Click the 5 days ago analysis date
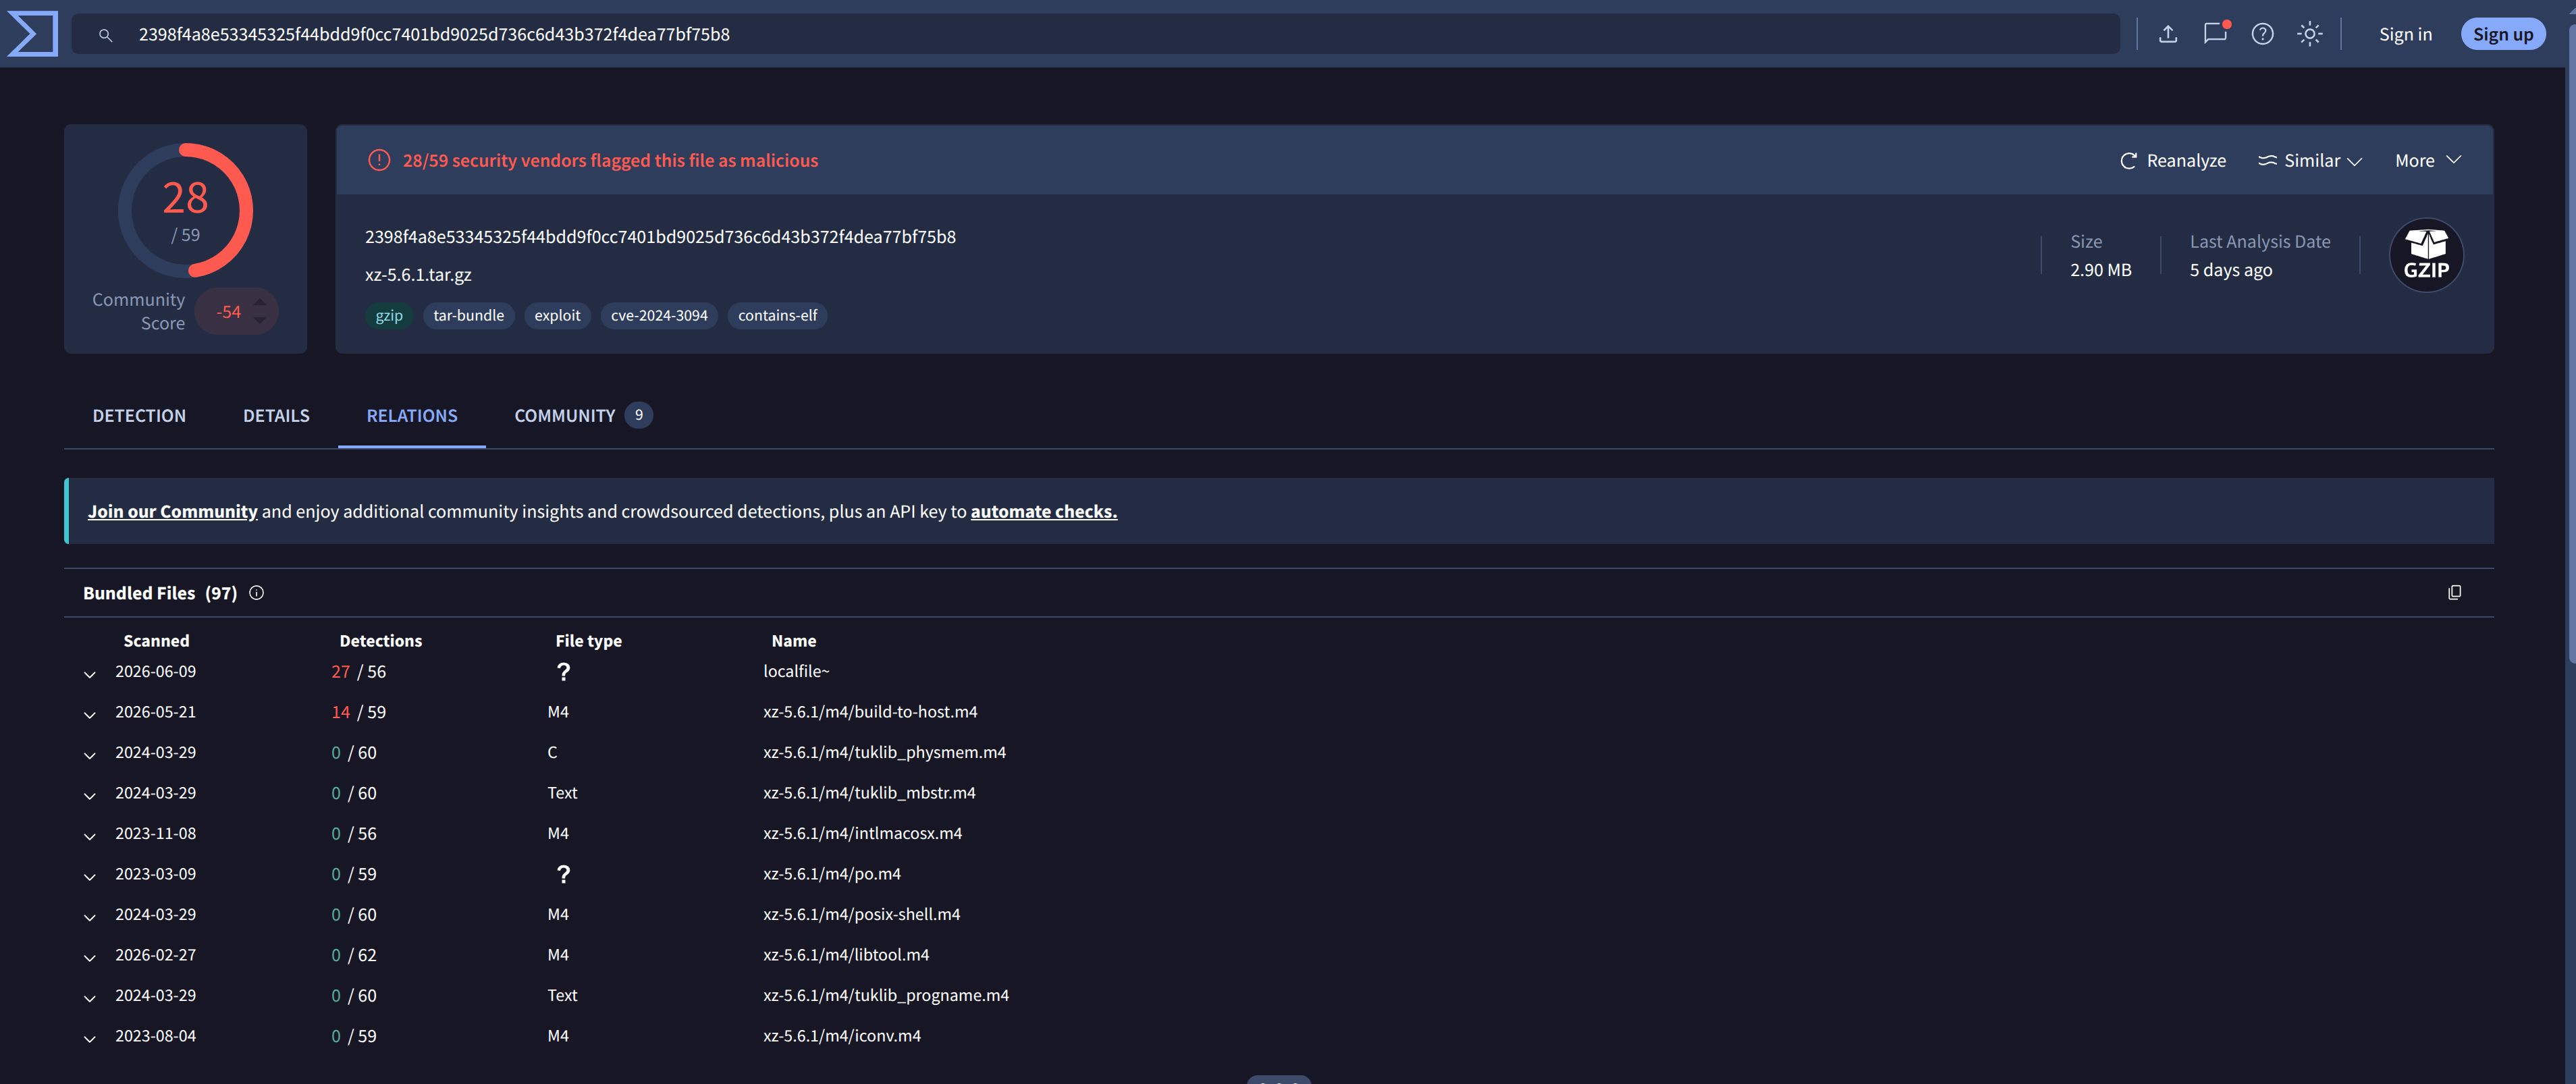Screen dimensions: 2576x1084 (x=2230, y=270)
